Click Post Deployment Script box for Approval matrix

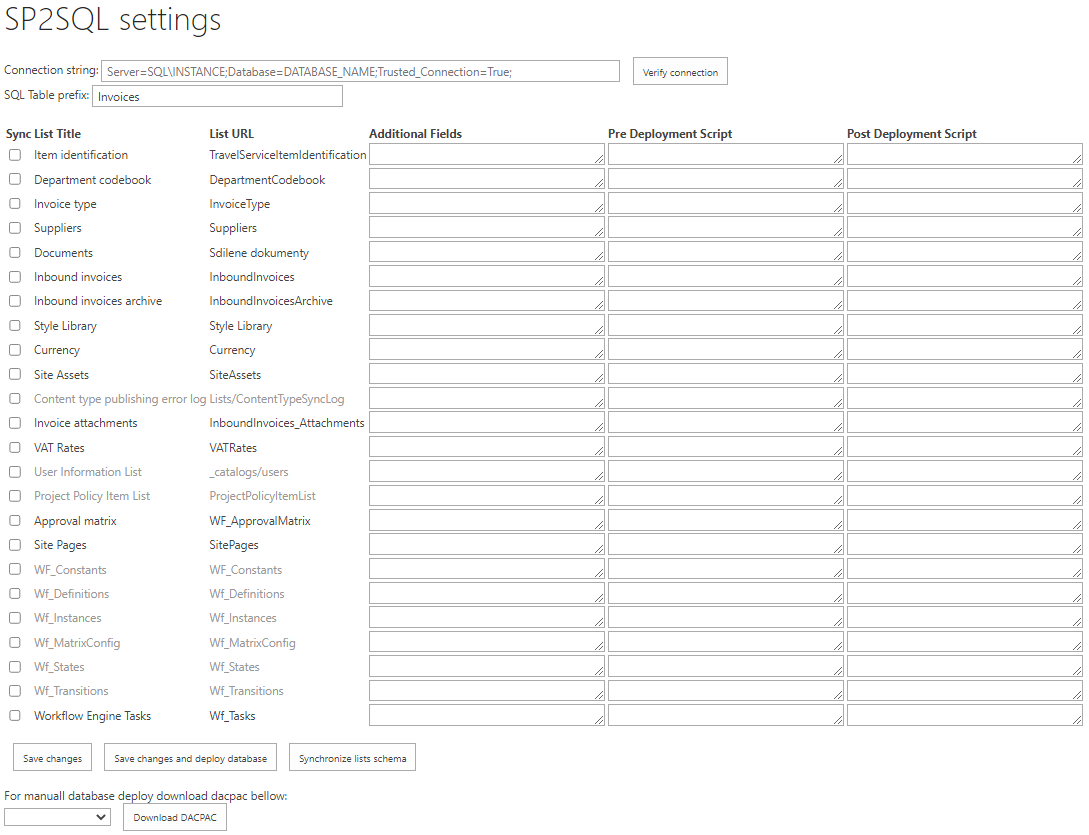coord(965,521)
